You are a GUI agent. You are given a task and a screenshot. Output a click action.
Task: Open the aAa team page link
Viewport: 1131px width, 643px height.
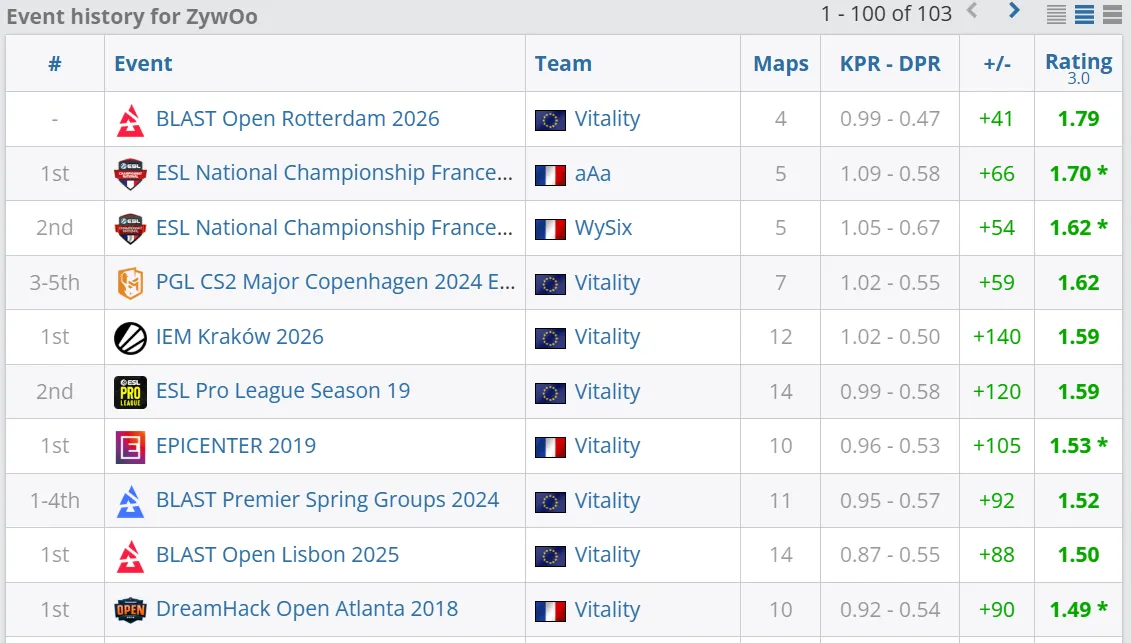[x=592, y=173]
